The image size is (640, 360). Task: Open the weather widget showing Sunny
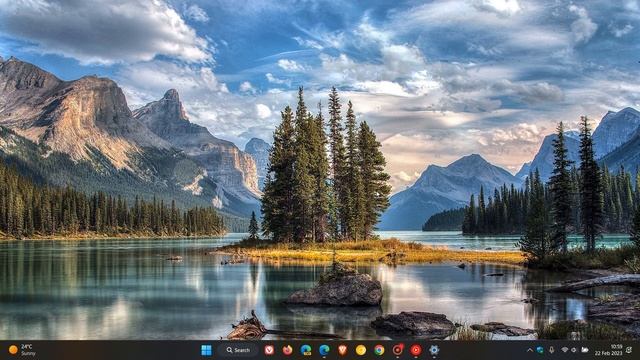pos(22,350)
